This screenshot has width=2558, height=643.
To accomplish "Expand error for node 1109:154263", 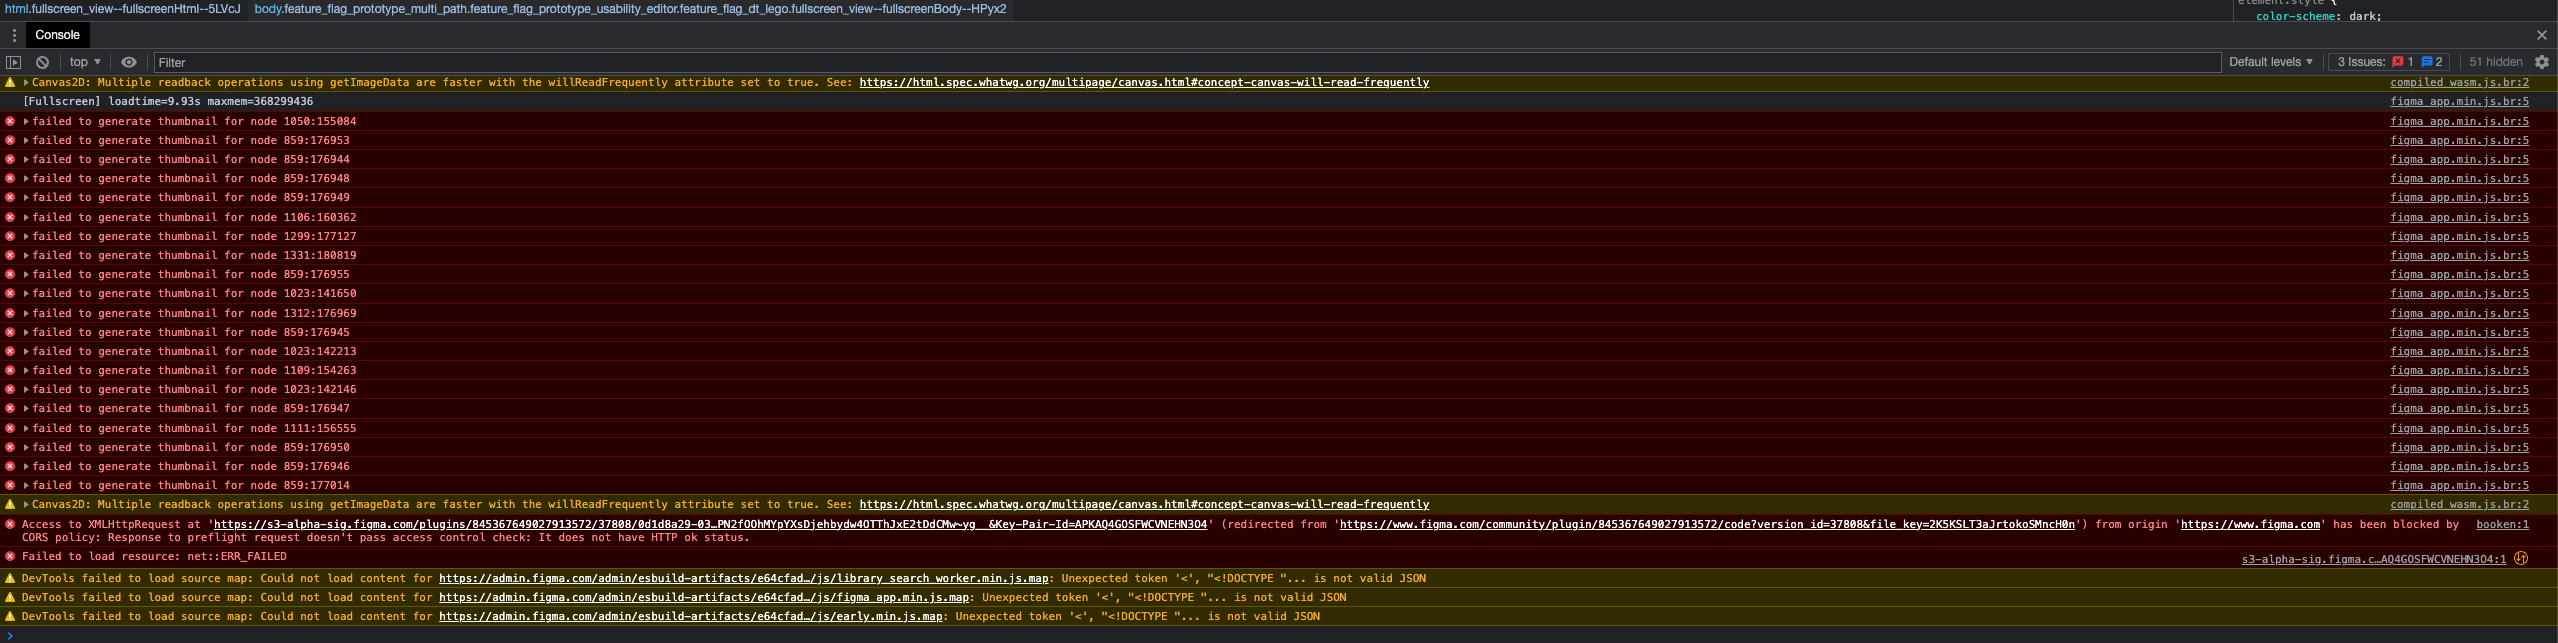I will (x=26, y=371).
